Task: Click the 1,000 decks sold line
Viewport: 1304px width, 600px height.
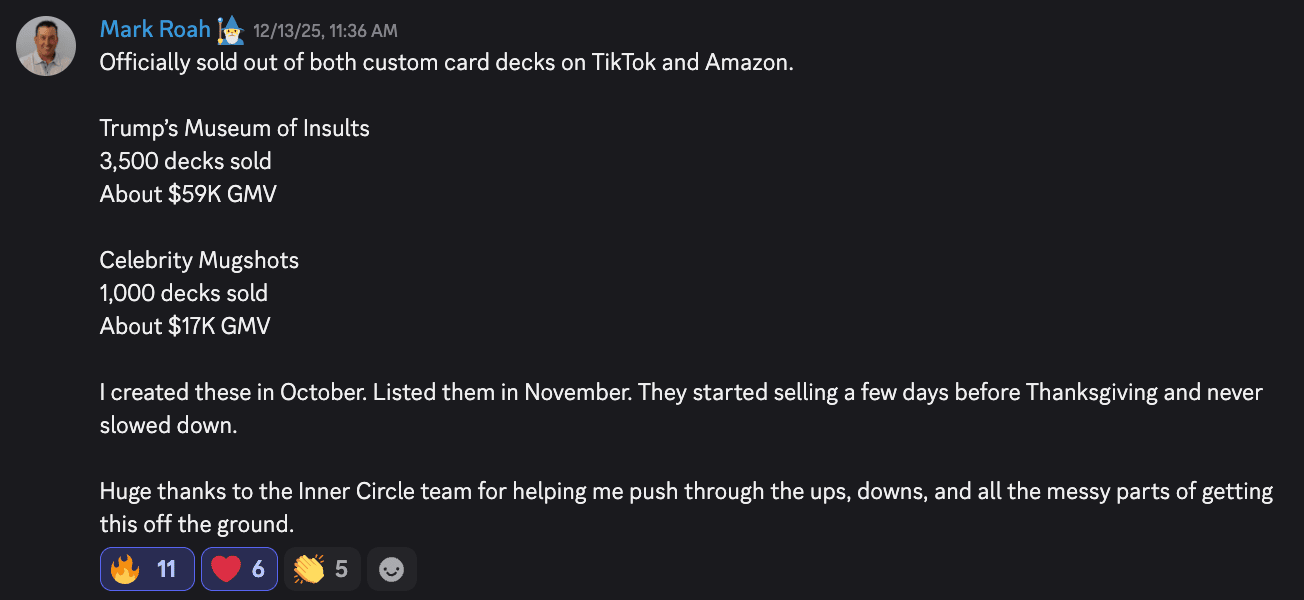Action: coord(184,293)
